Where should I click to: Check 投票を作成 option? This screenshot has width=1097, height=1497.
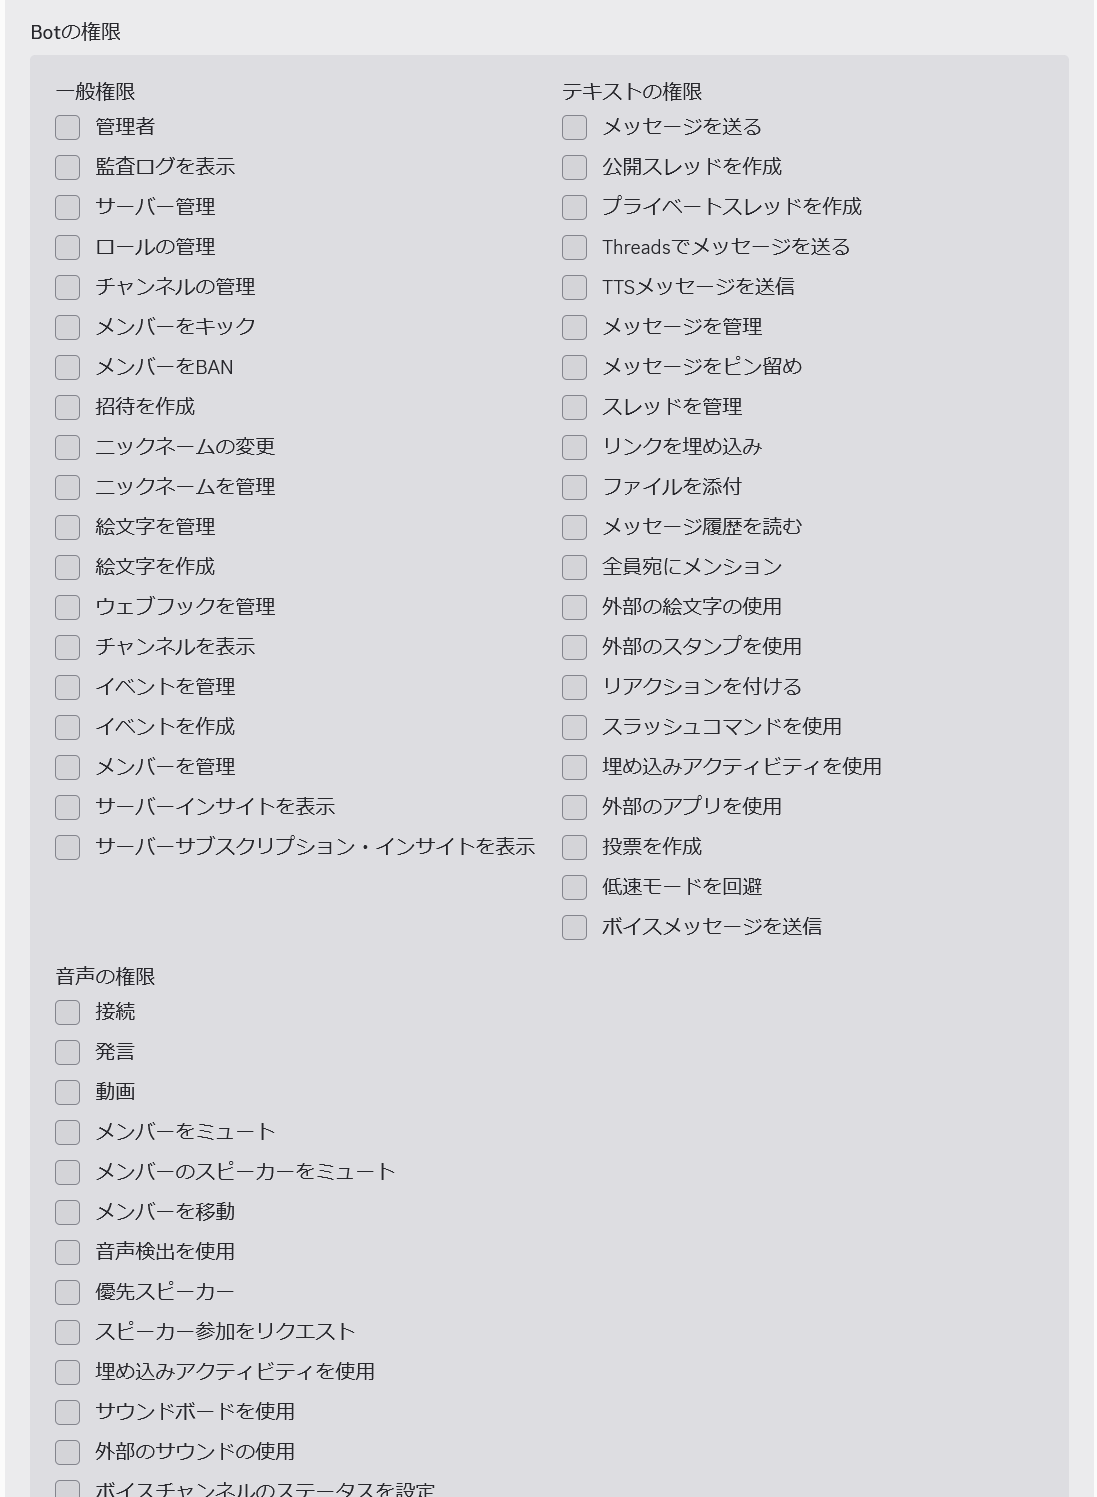point(574,847)
